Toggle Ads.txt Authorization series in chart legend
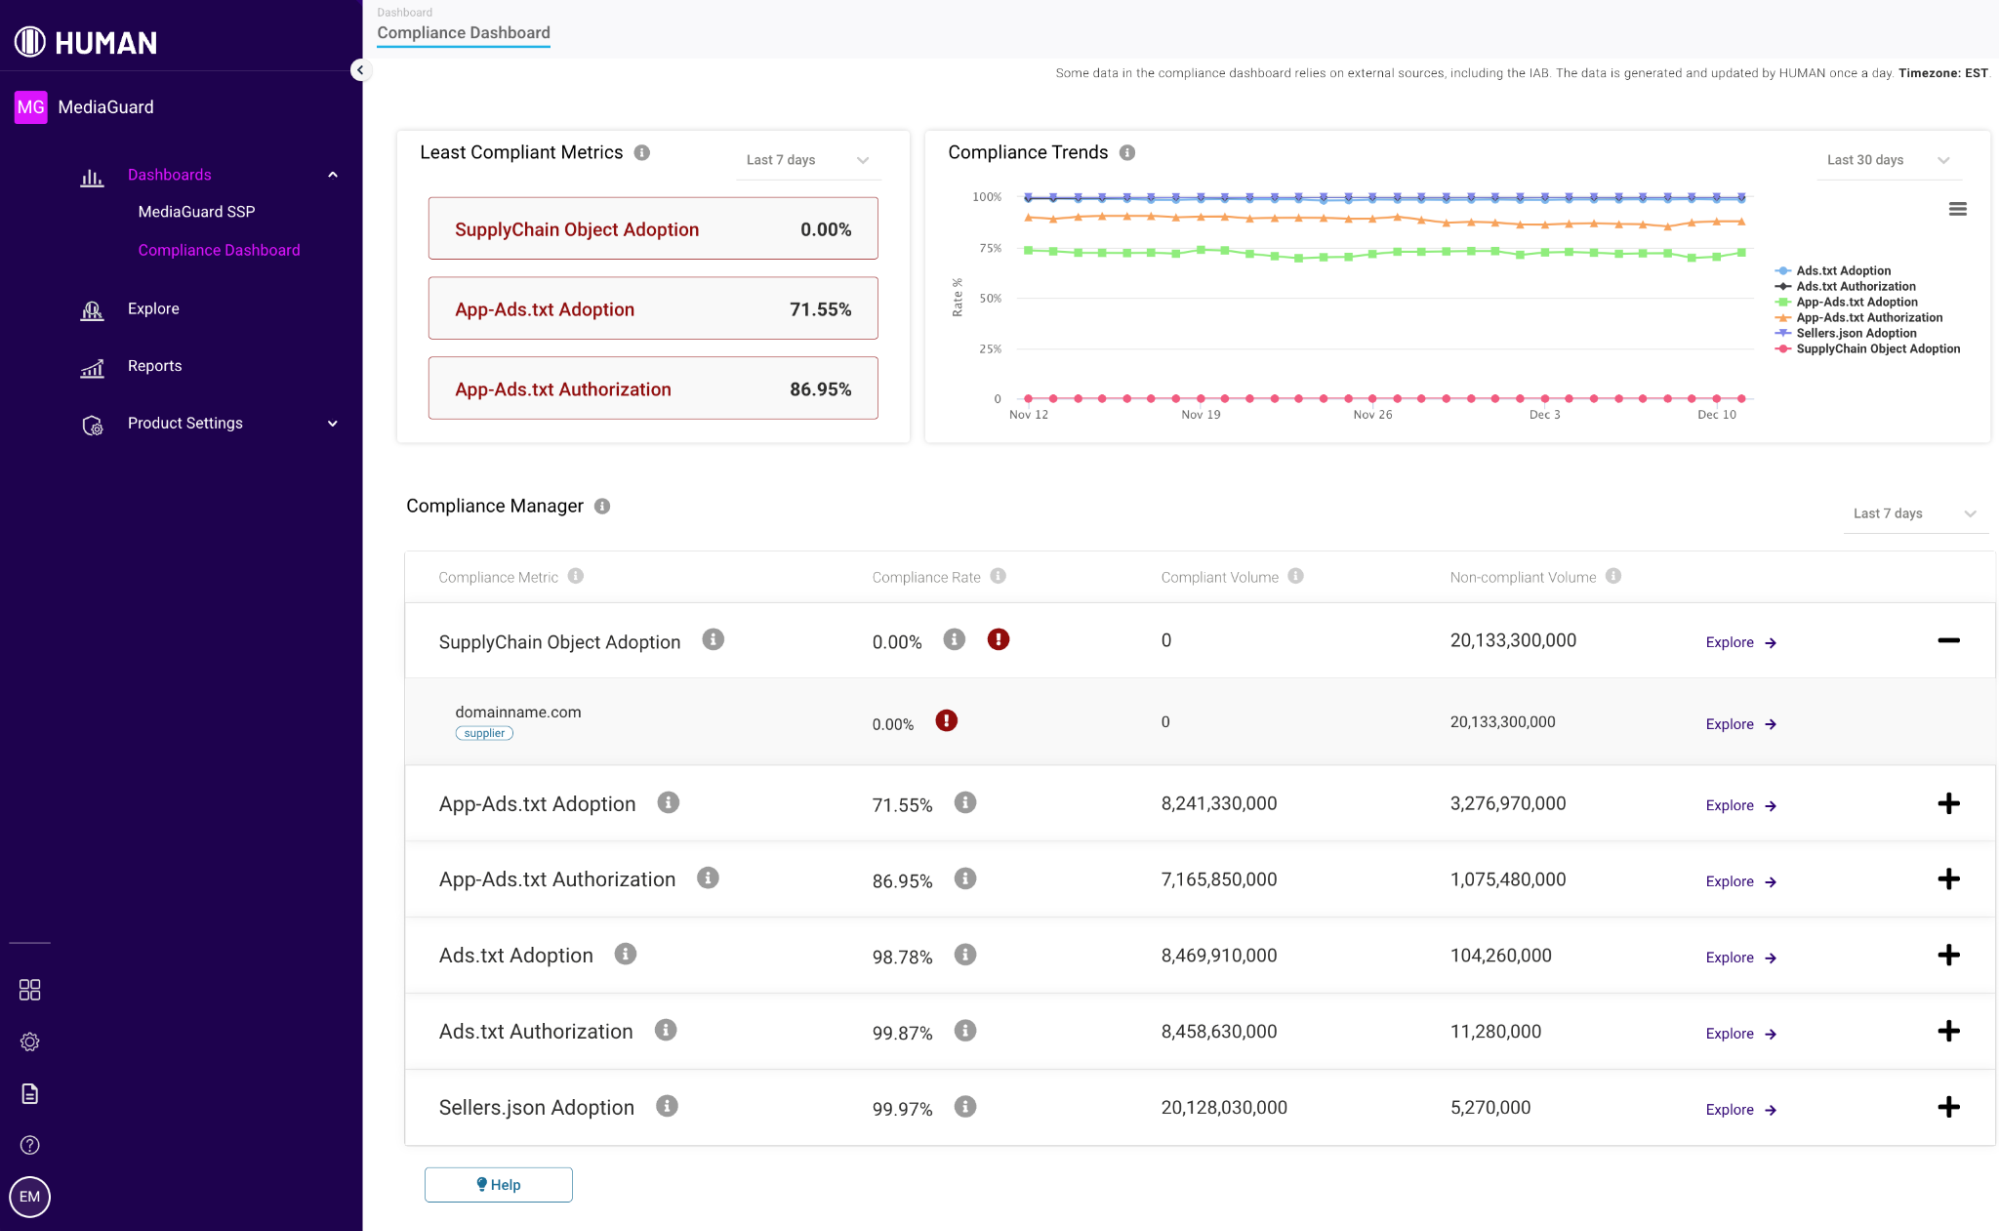 1845,287
